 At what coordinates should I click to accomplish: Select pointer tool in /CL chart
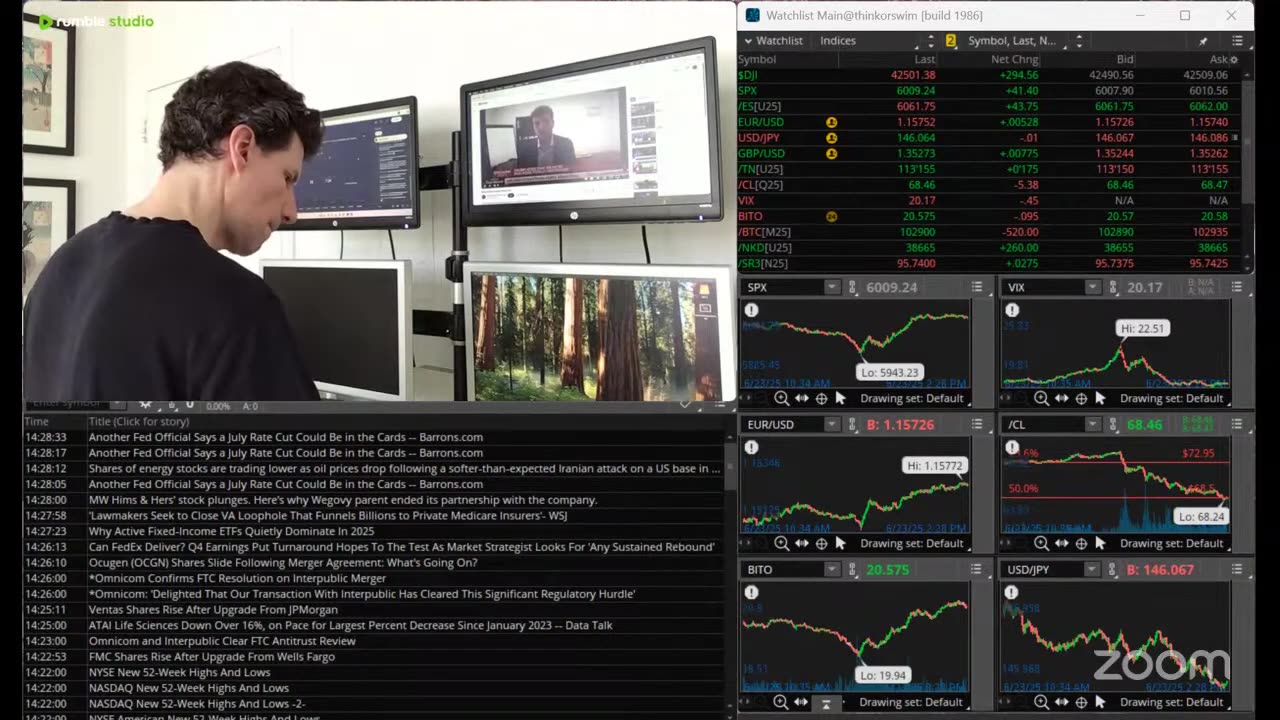click(x=1100, y=543)
